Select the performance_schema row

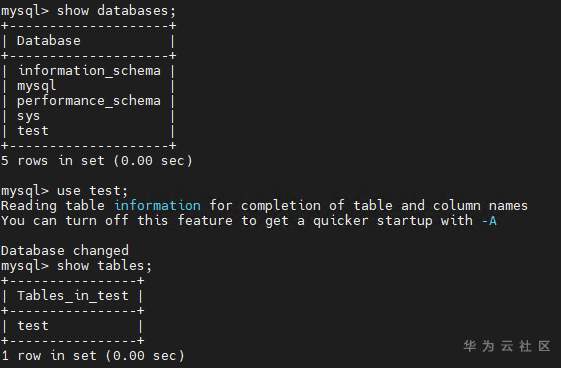pos(89,101)
